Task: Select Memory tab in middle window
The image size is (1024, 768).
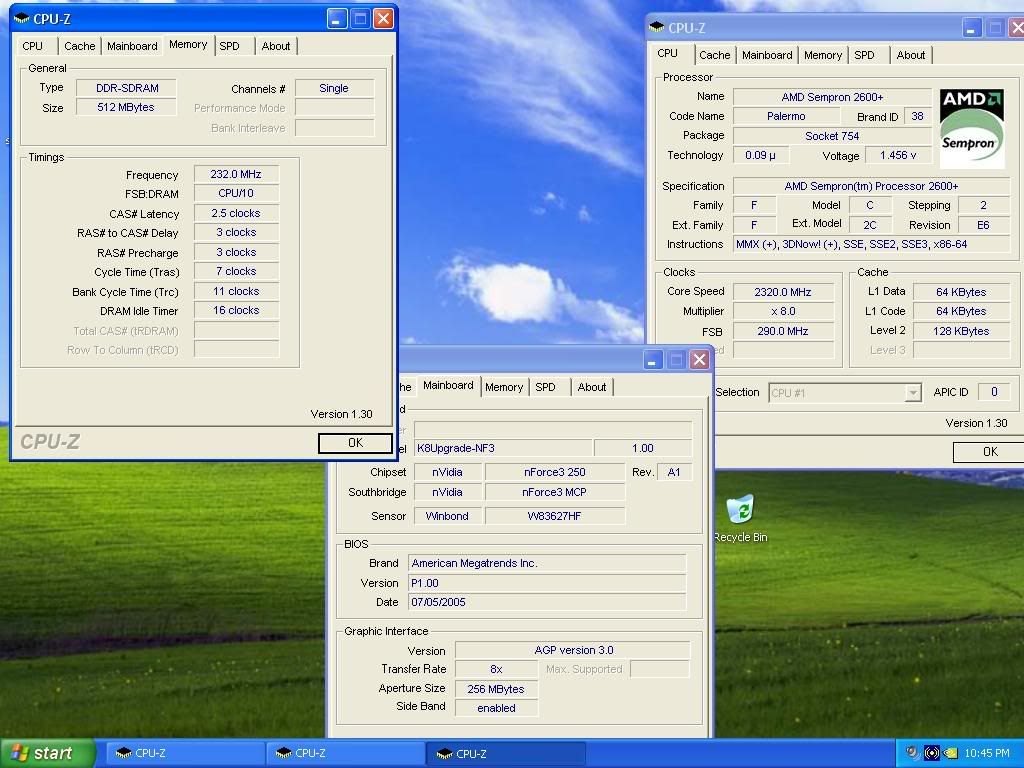Action: tap(504, 387)
